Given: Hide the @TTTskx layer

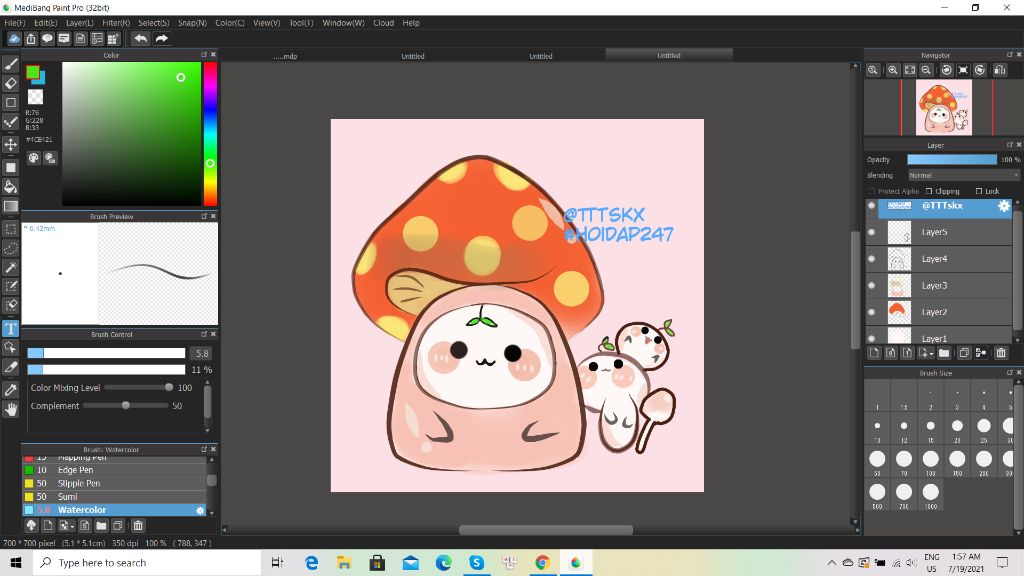Looking at the screenshot, I should click(871, 206).
